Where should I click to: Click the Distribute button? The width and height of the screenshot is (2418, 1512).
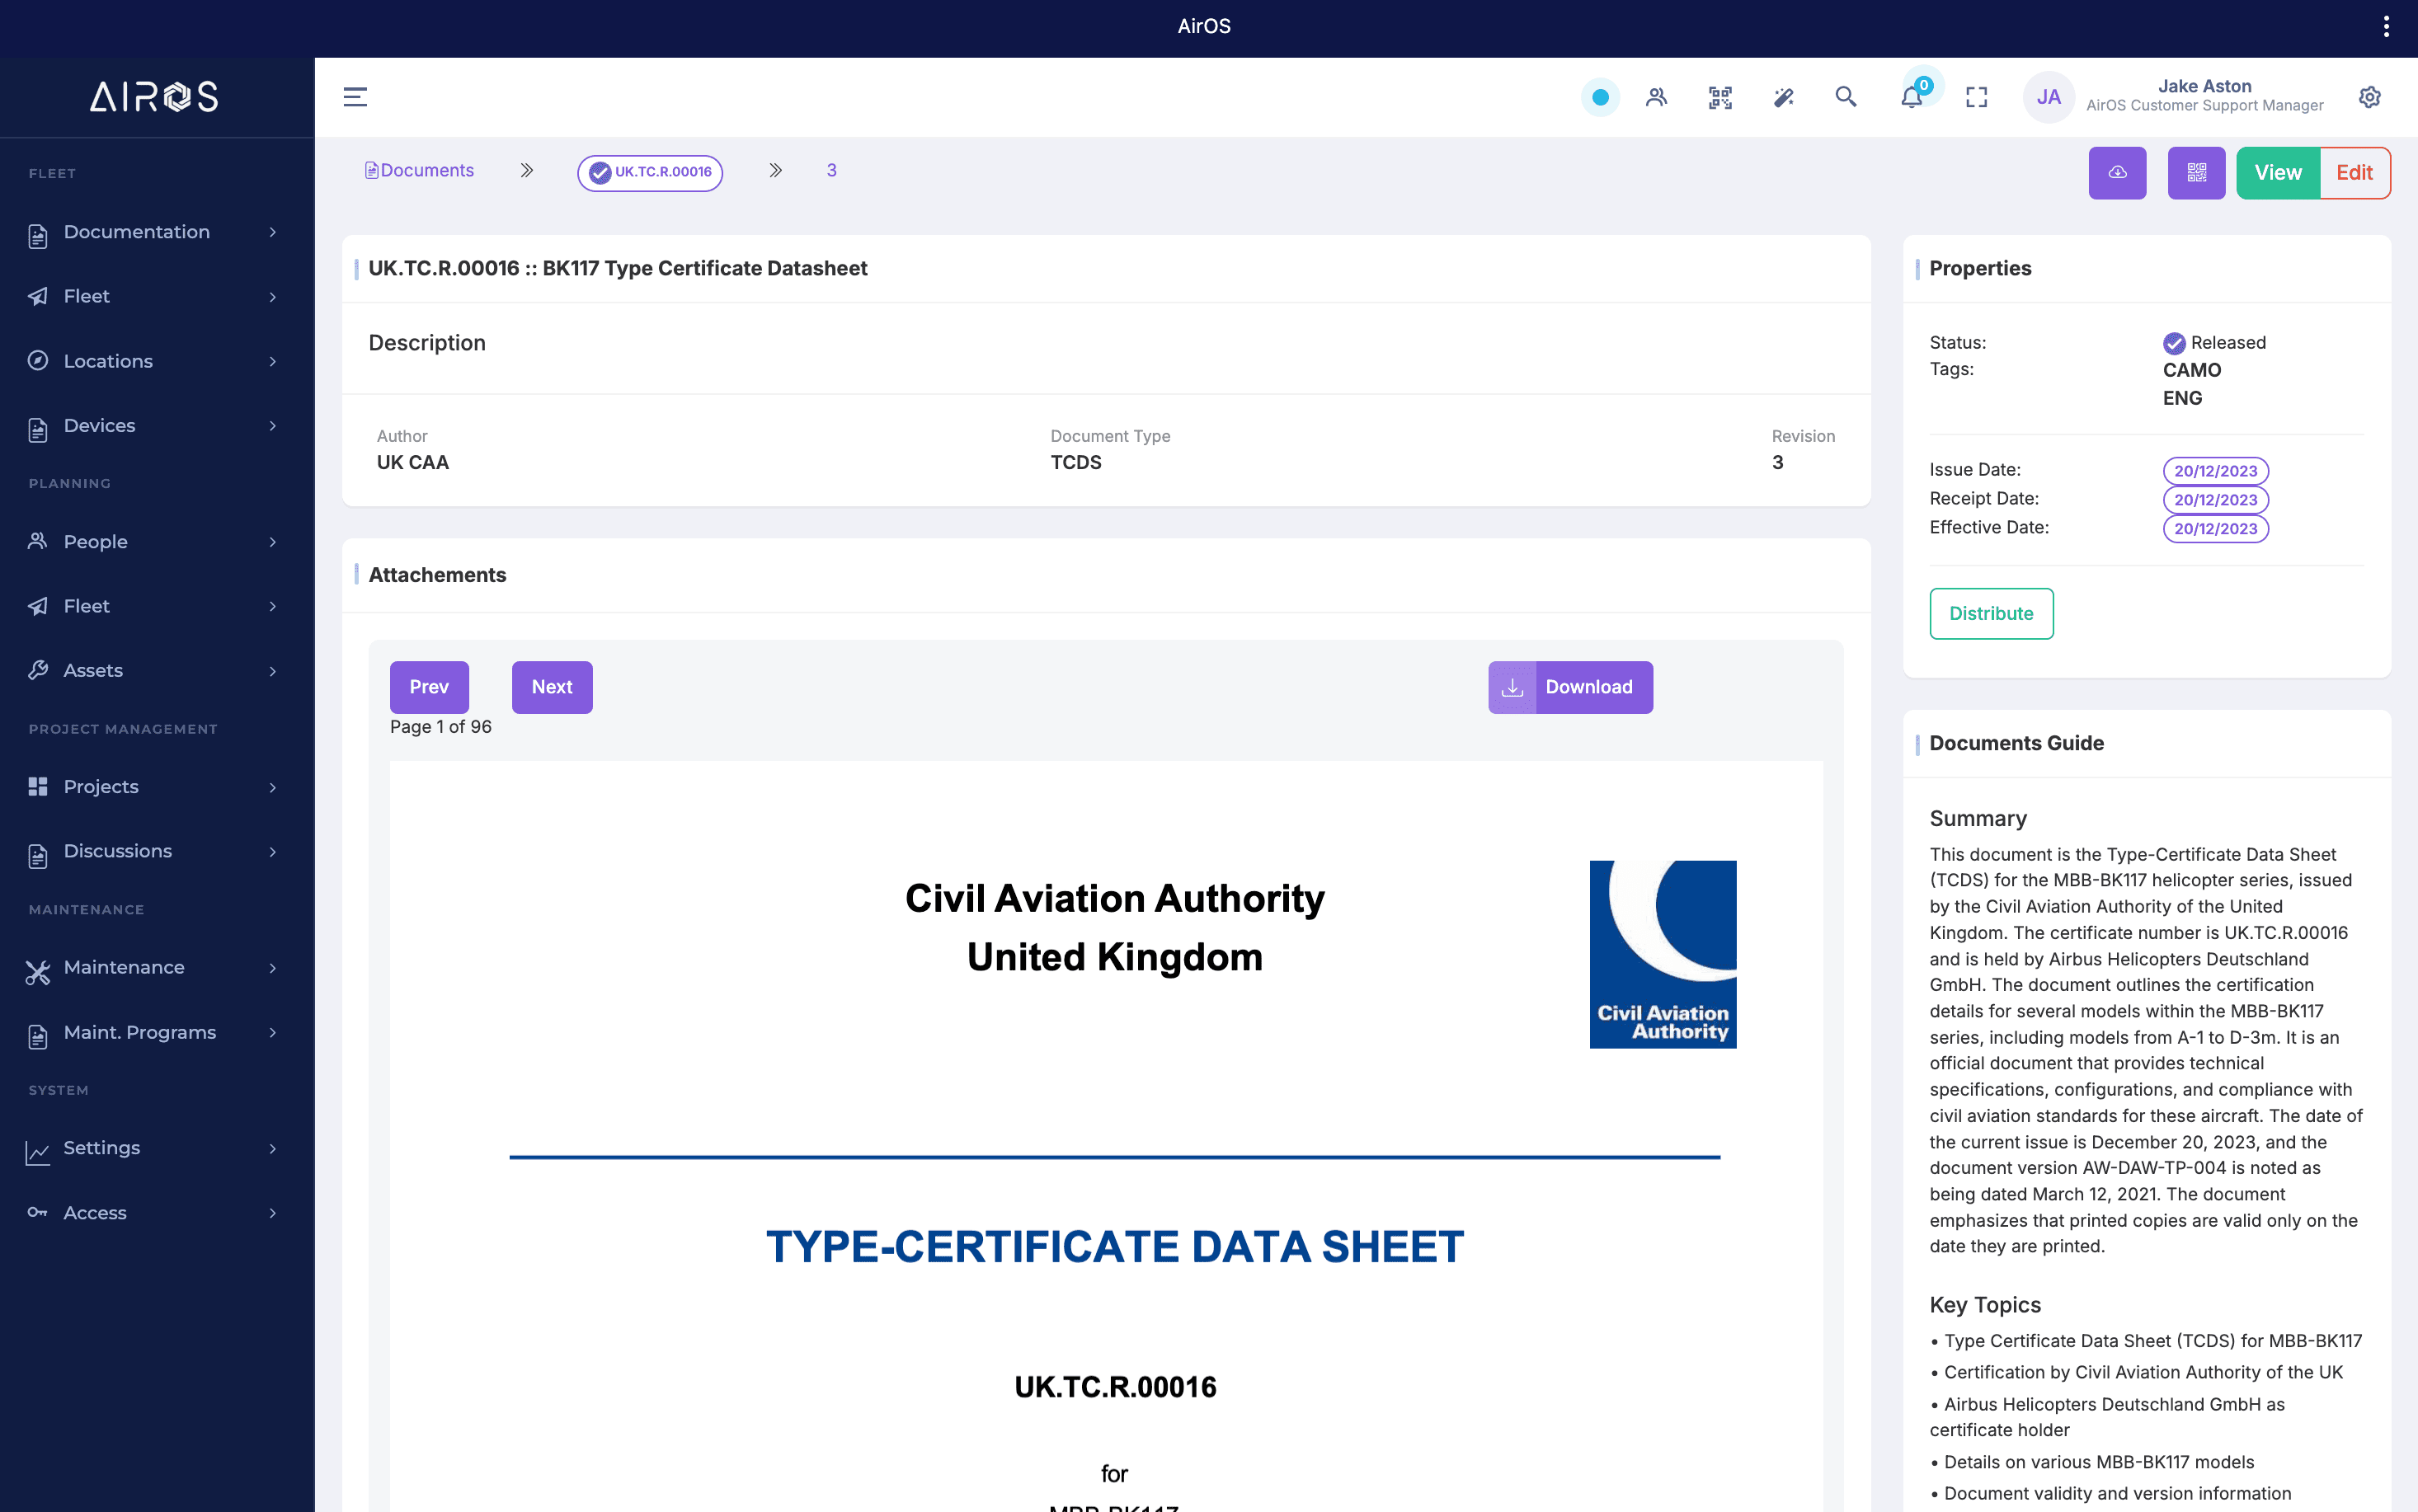(x=1991, y=613)
